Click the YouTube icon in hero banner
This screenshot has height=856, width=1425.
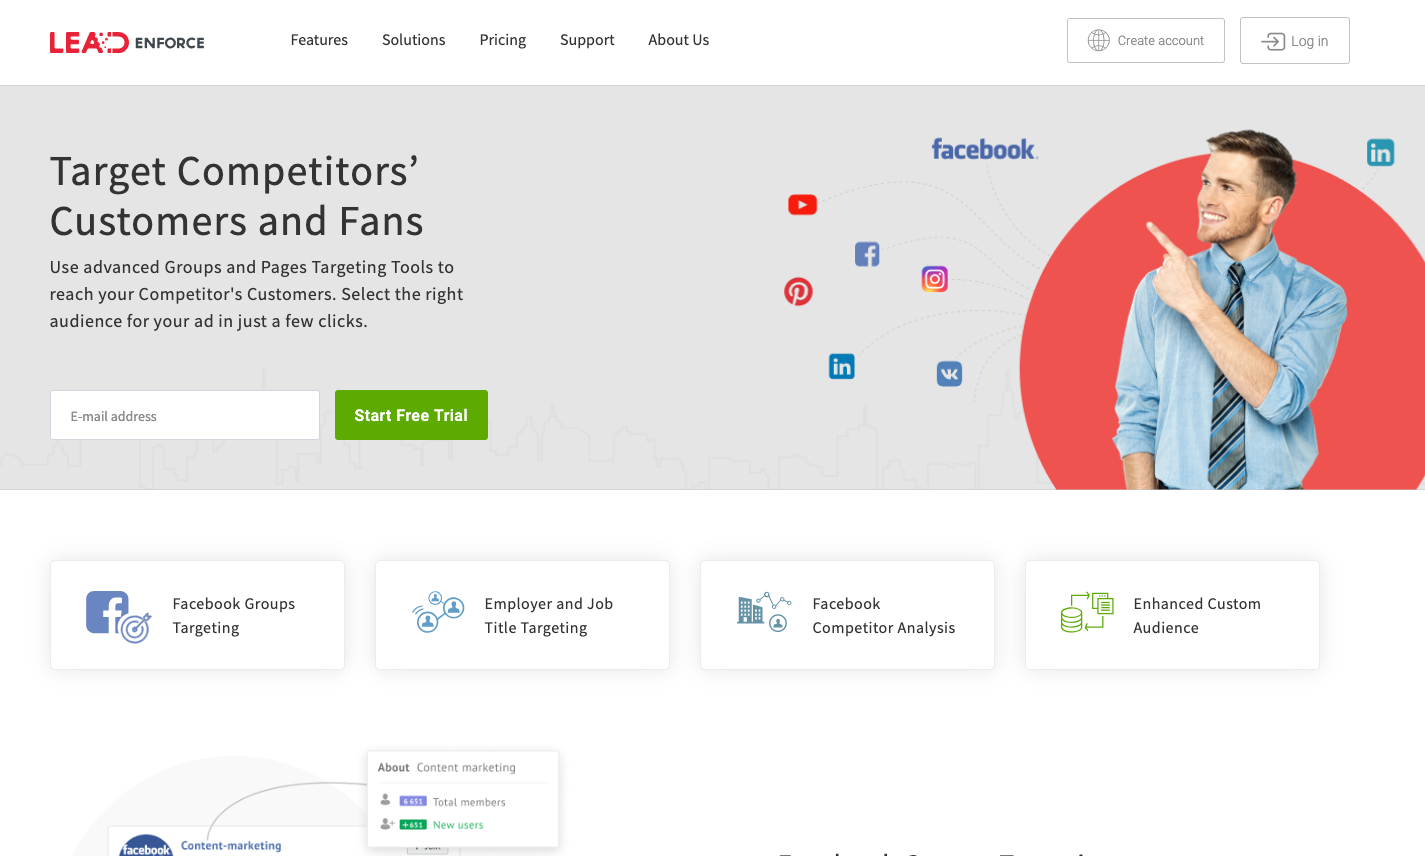click(802, 205)
